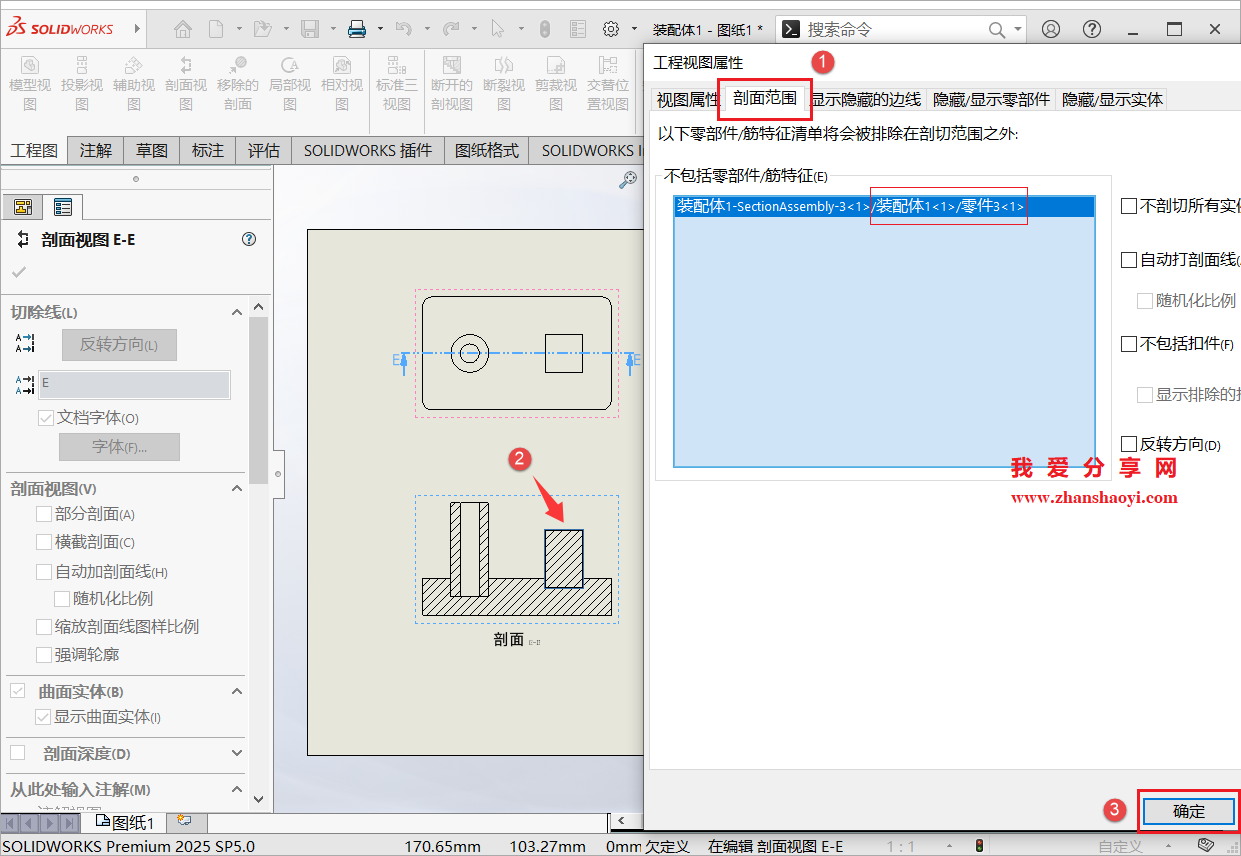Collapse the 从此处输入注解(M) section
Viewport: 1241px width, 856px height.
(237, 789)
